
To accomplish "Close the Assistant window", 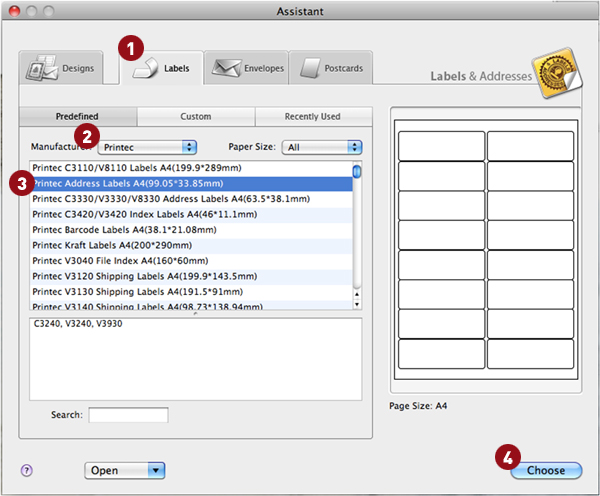I will (x=14, y=11).
